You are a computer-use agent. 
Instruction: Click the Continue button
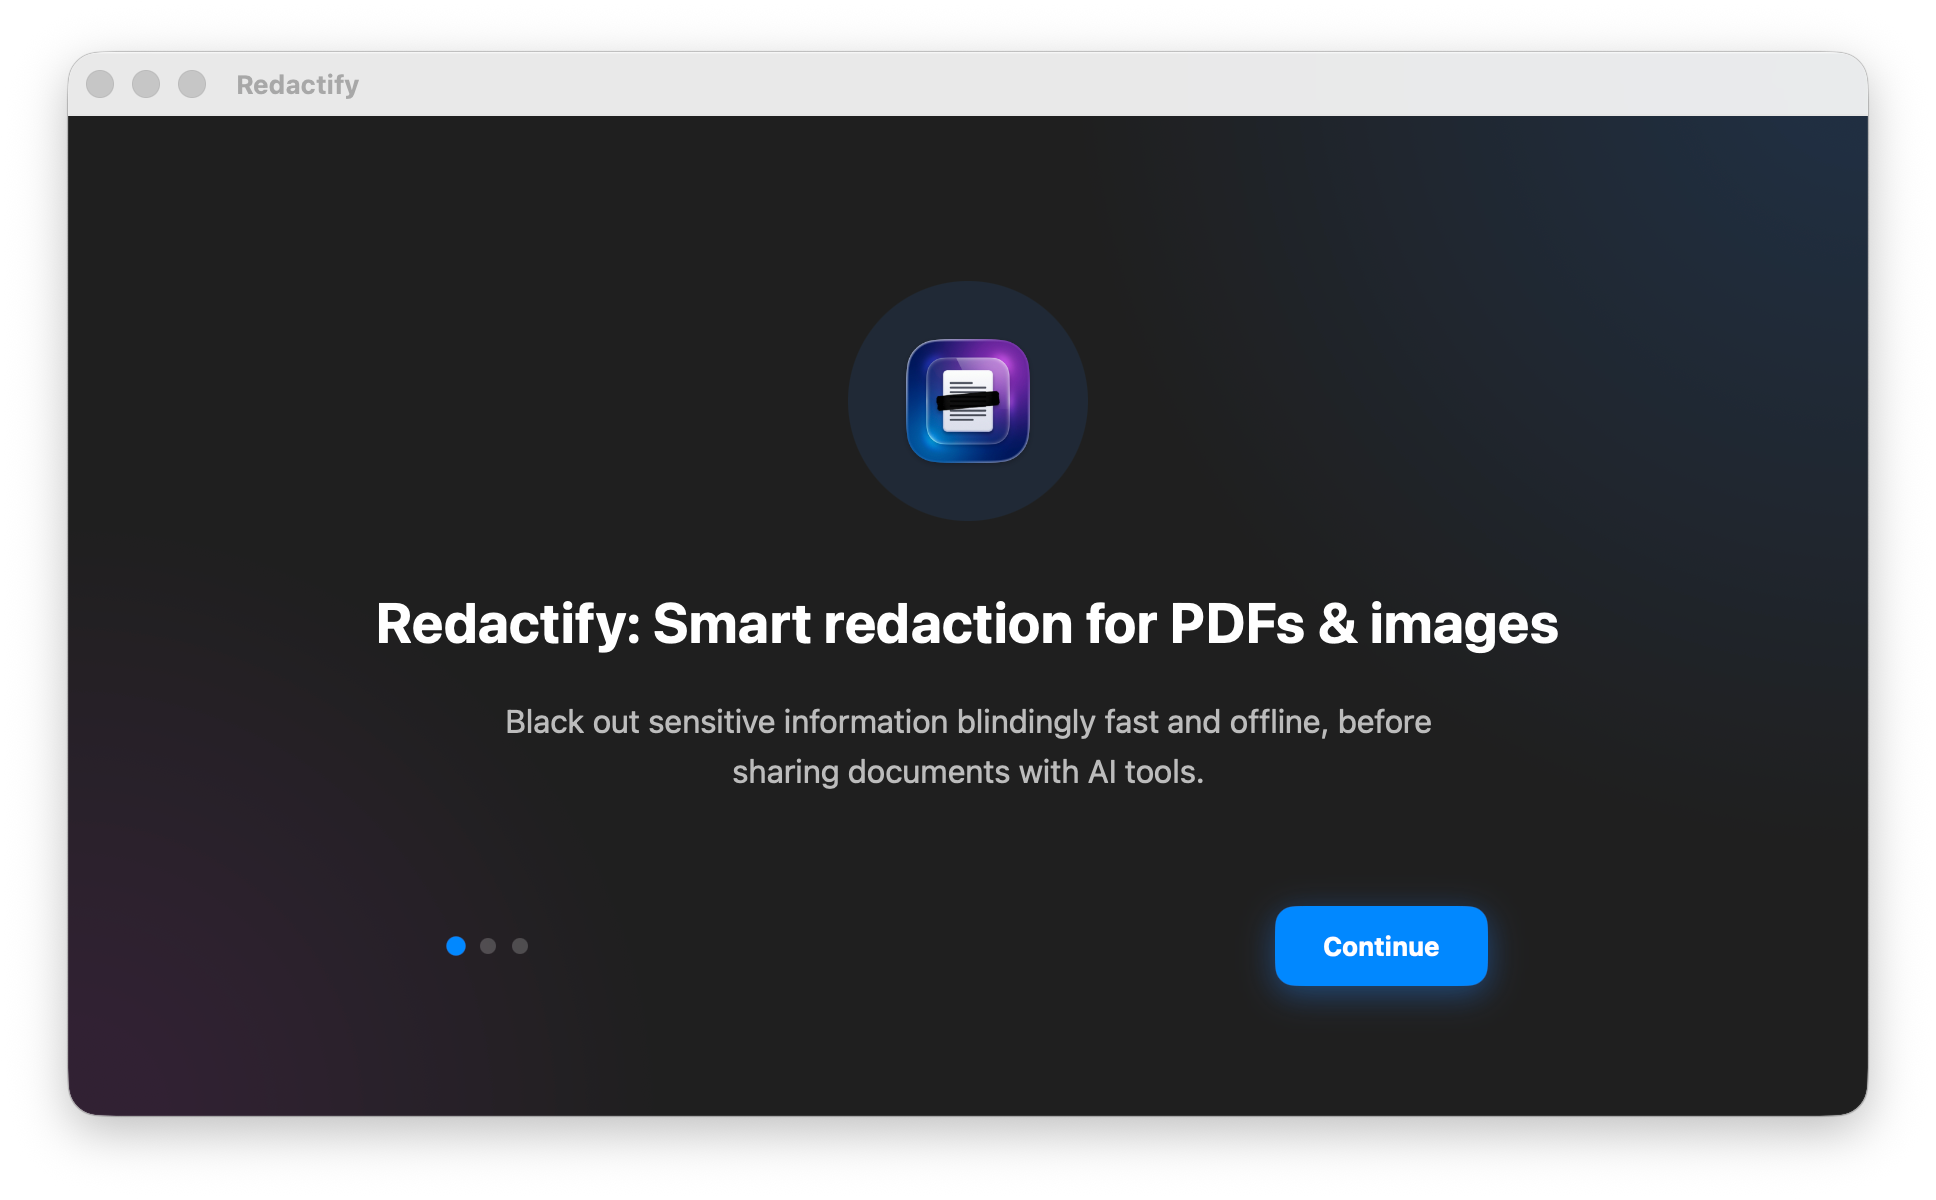click(x=1381, y=946)
